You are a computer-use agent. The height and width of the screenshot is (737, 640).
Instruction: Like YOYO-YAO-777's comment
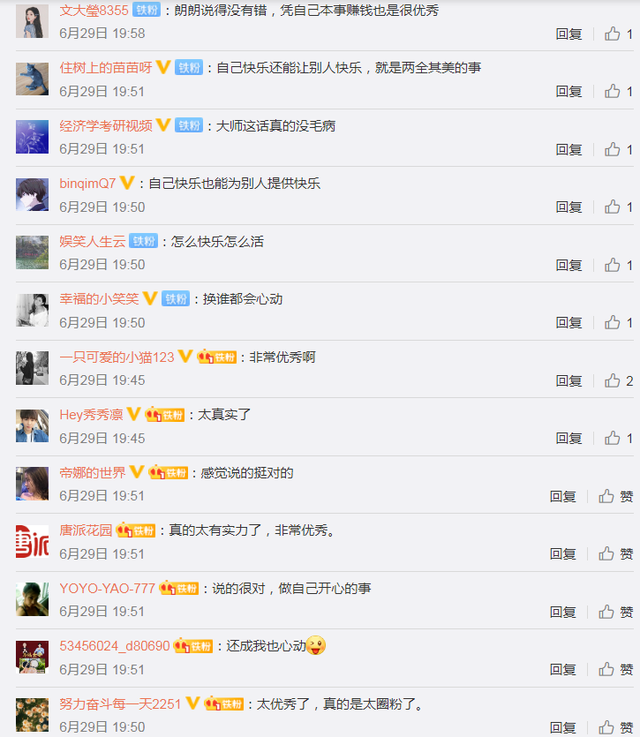[616, 612]
